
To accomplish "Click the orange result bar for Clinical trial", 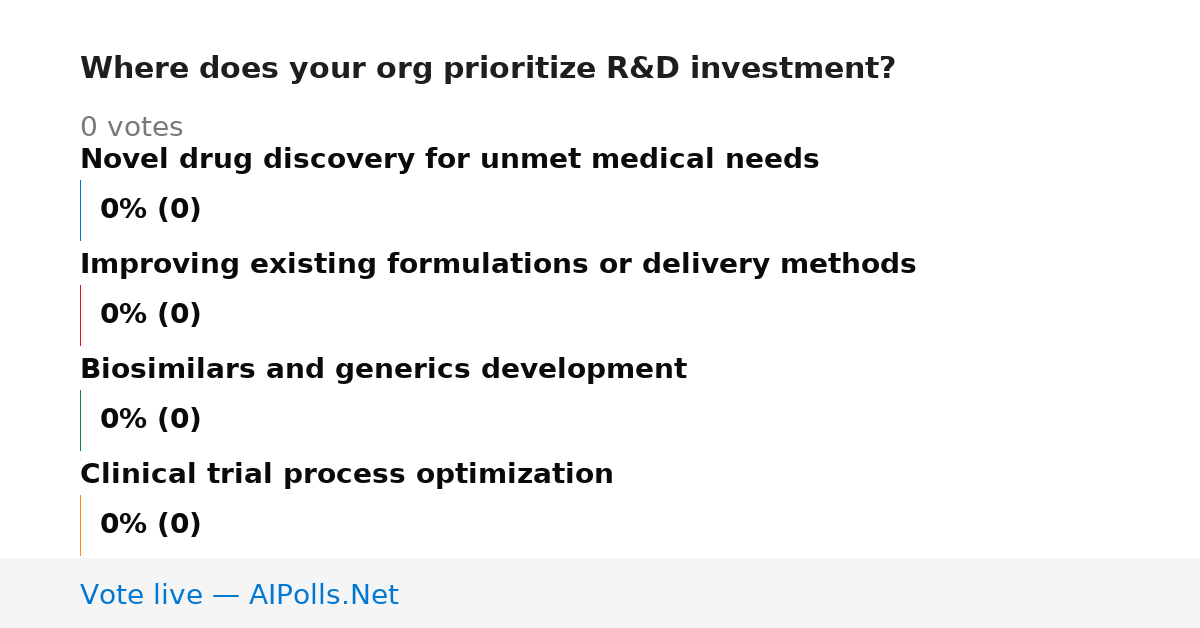I will [x=80, y=525].
